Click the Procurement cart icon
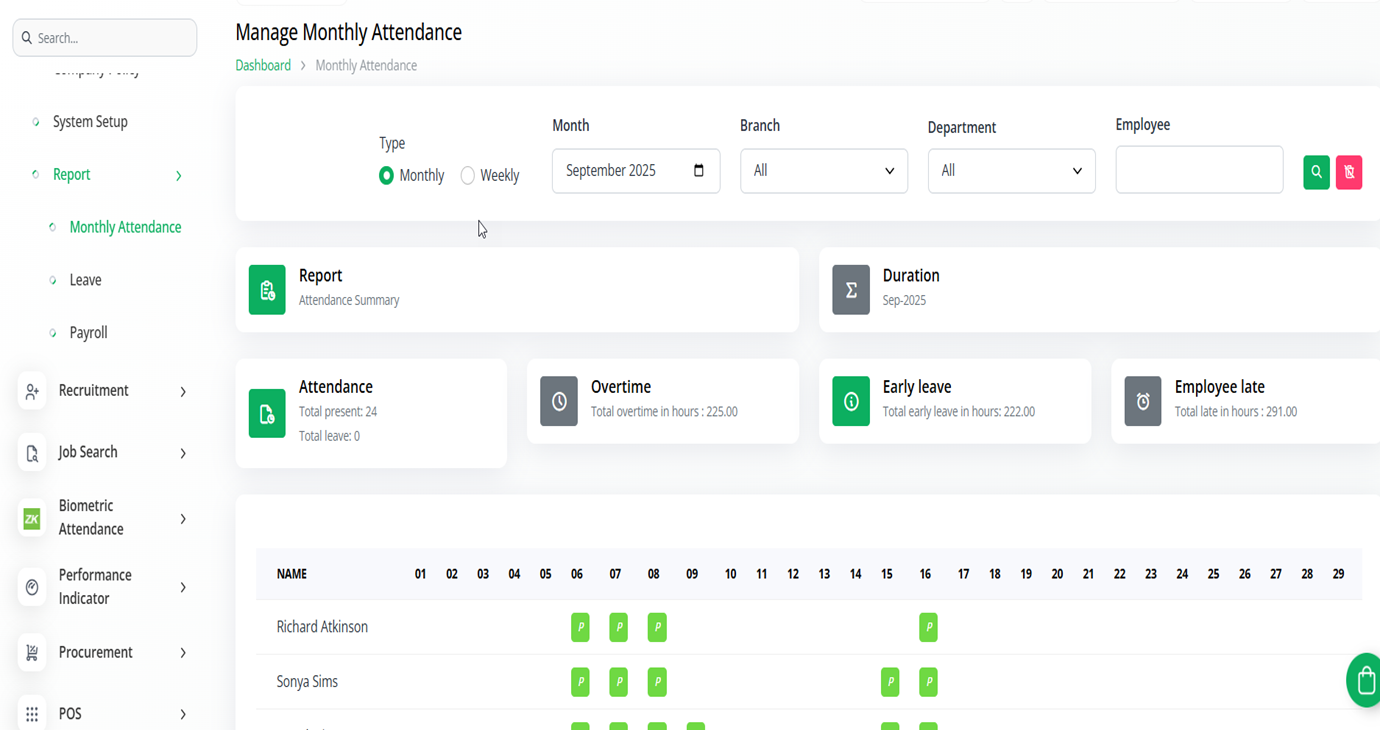This screenshot has width=1380, height=730. tap(32, 653)
